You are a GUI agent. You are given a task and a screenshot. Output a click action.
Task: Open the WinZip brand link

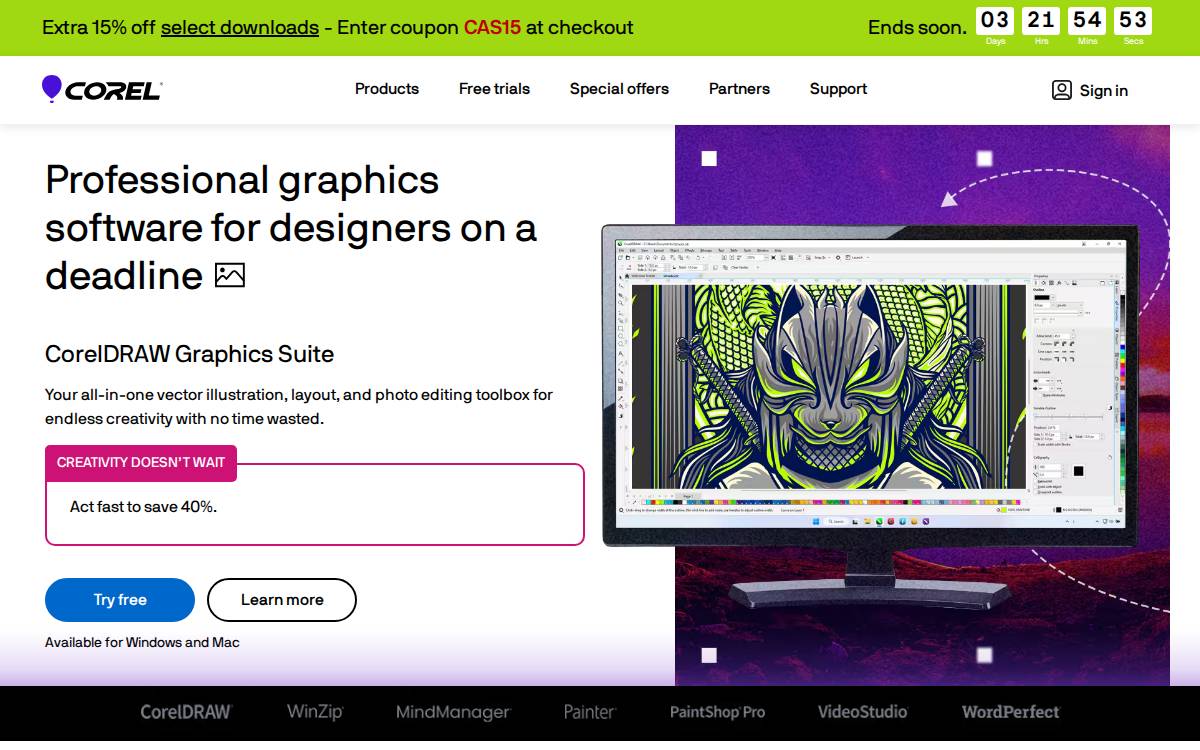[x=315, y=712]
